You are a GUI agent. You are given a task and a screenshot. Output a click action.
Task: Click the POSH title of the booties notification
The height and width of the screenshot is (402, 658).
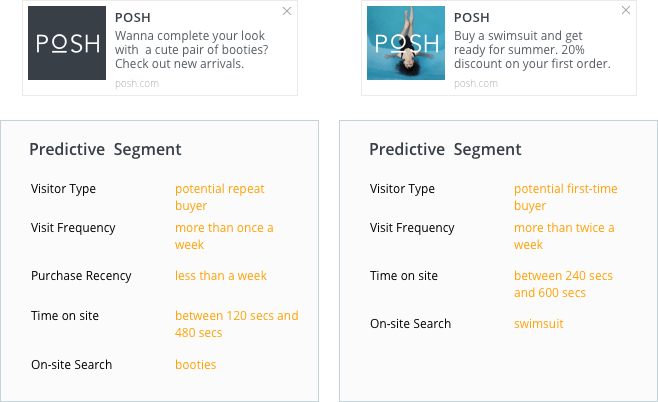132,17
